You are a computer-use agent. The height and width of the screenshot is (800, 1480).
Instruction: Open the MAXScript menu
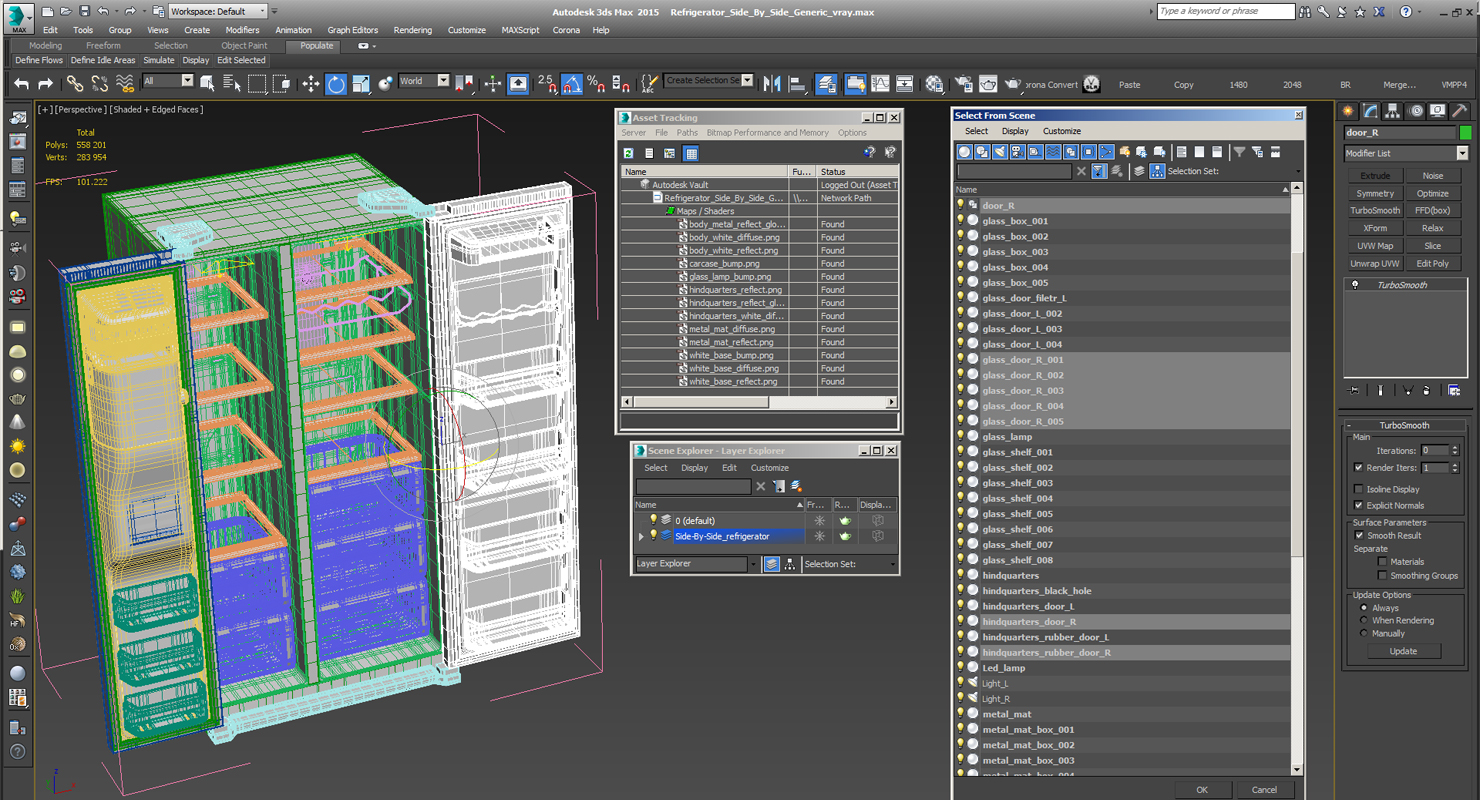pos(519,30)
